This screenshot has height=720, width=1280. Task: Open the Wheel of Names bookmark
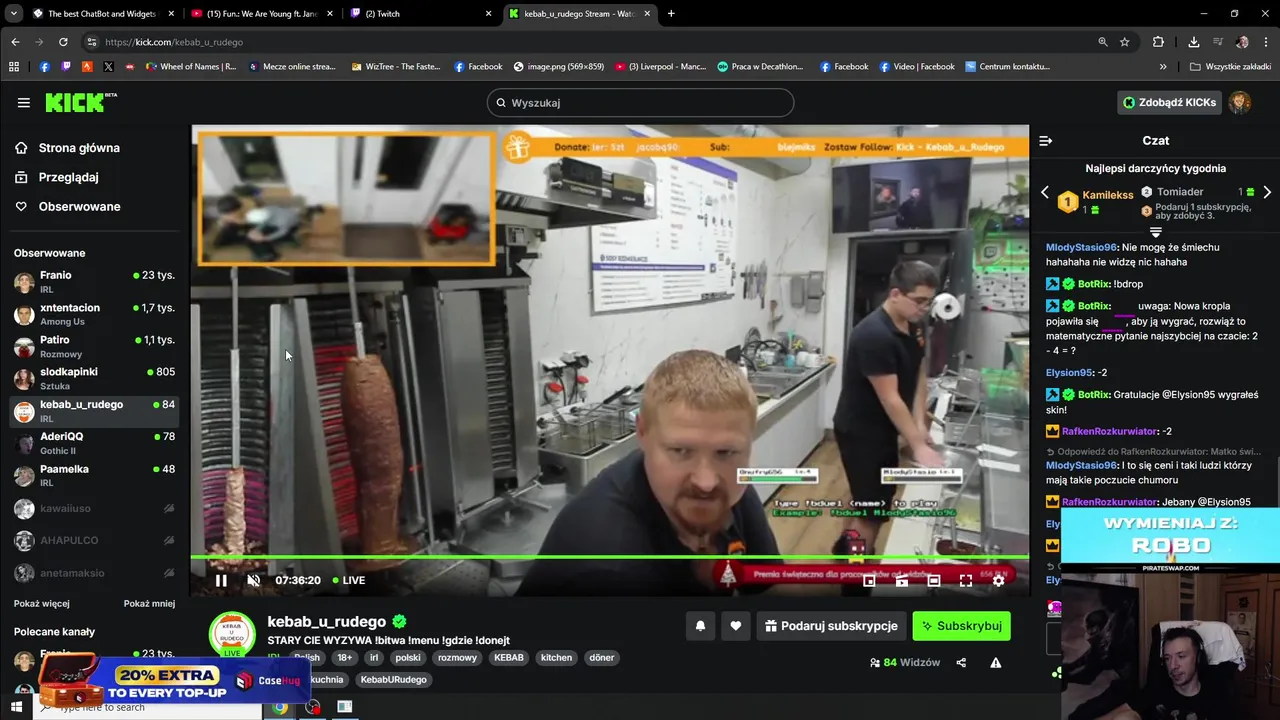click(191, 67)
